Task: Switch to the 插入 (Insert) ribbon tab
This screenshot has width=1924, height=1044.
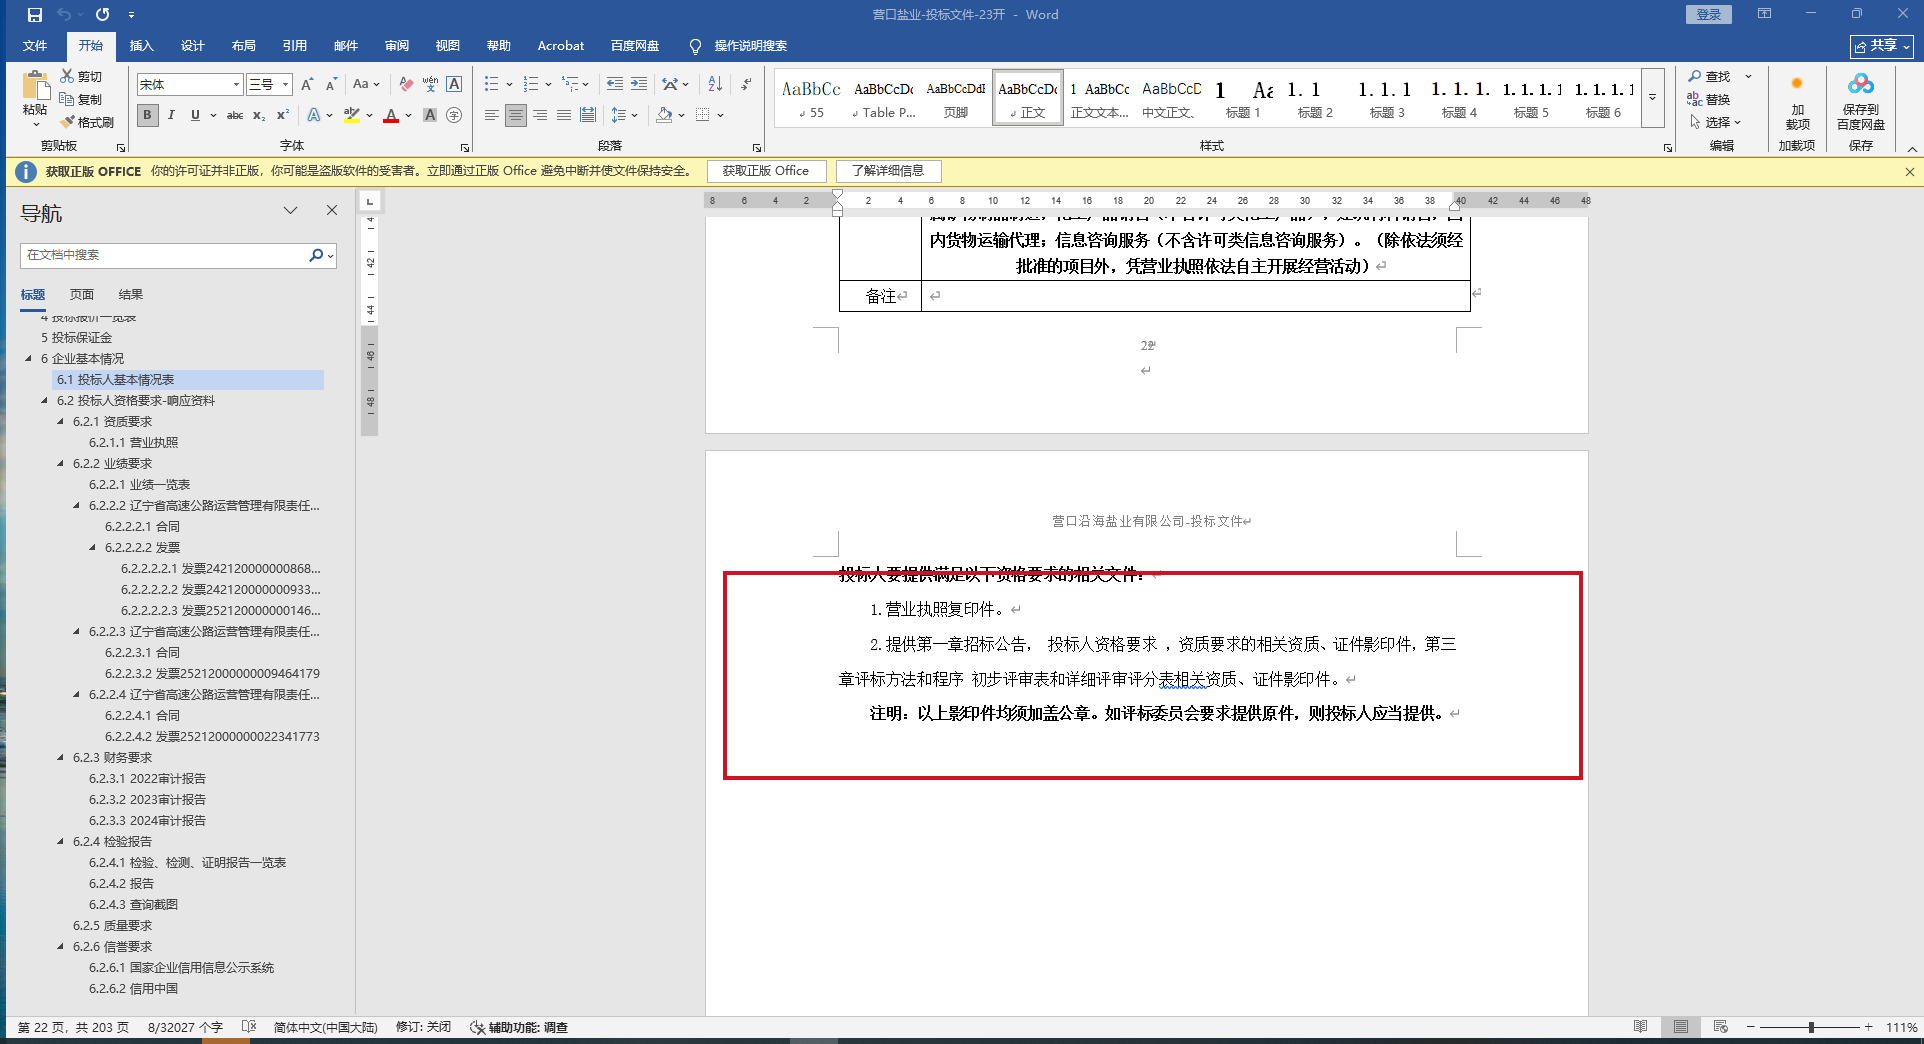Action: [142, 46]
